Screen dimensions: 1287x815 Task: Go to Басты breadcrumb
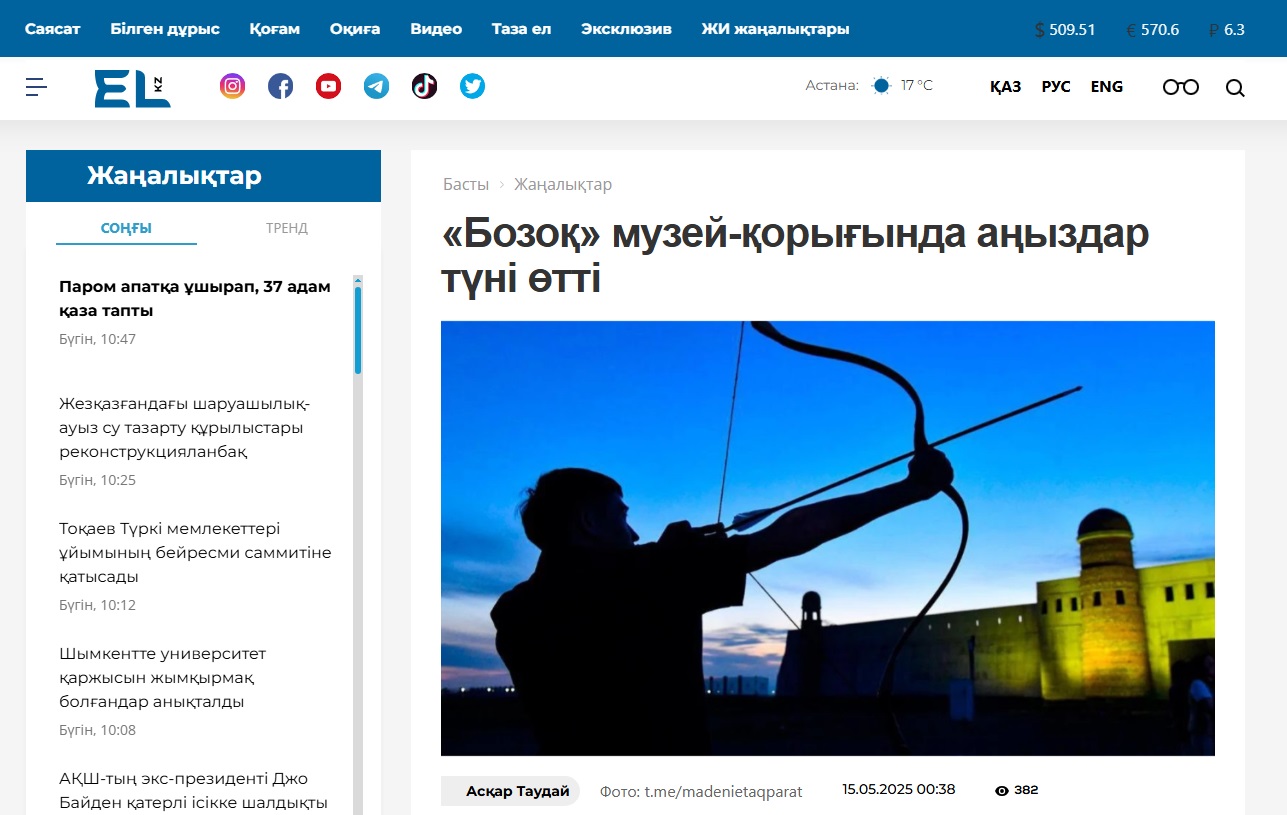(466, 184)
